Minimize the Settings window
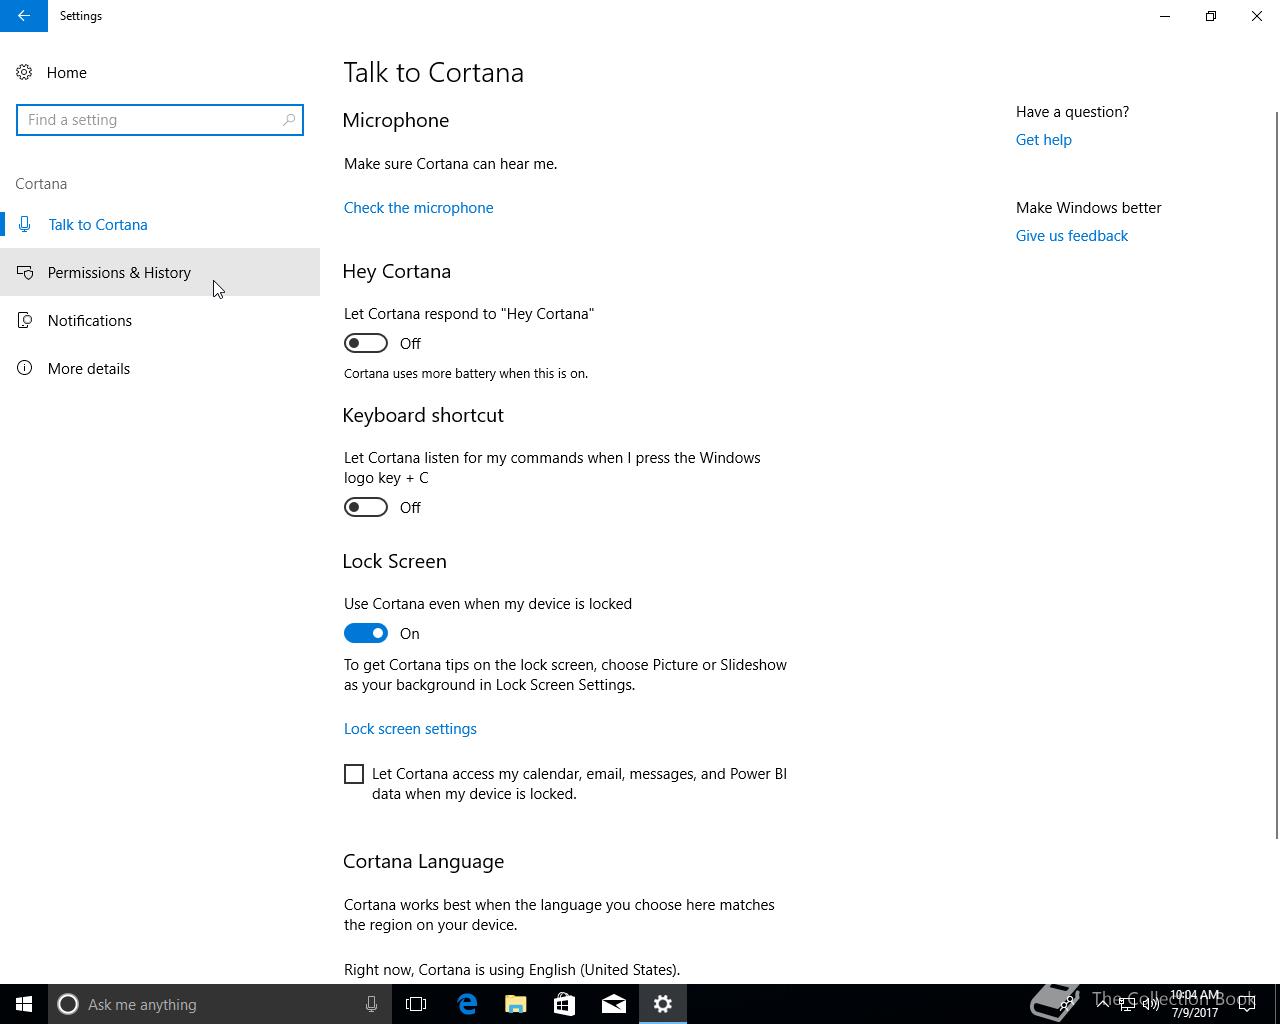 (1165, 16)
